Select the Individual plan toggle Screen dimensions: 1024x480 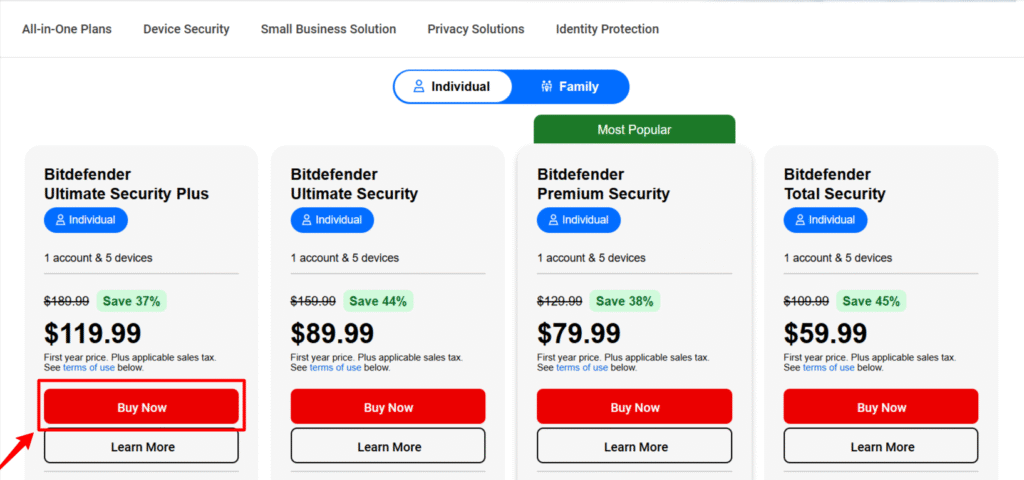(x=453, y=87)
